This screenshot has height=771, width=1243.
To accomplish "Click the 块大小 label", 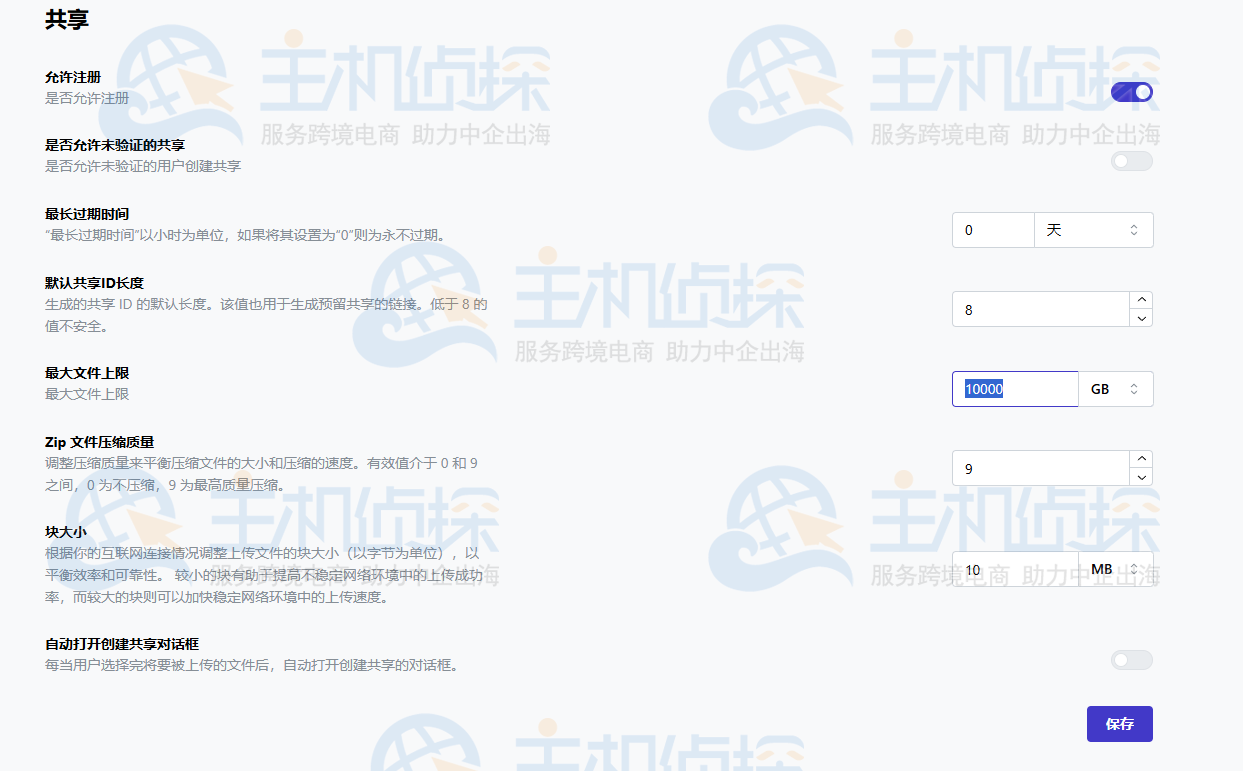I will pos(66,532).
